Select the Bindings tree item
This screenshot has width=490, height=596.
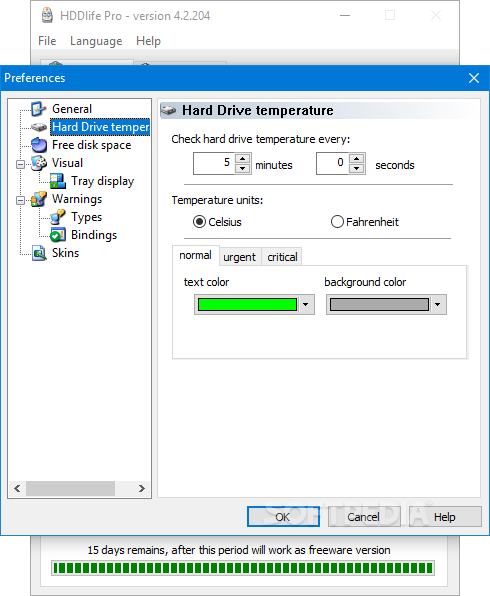[94, 235]
